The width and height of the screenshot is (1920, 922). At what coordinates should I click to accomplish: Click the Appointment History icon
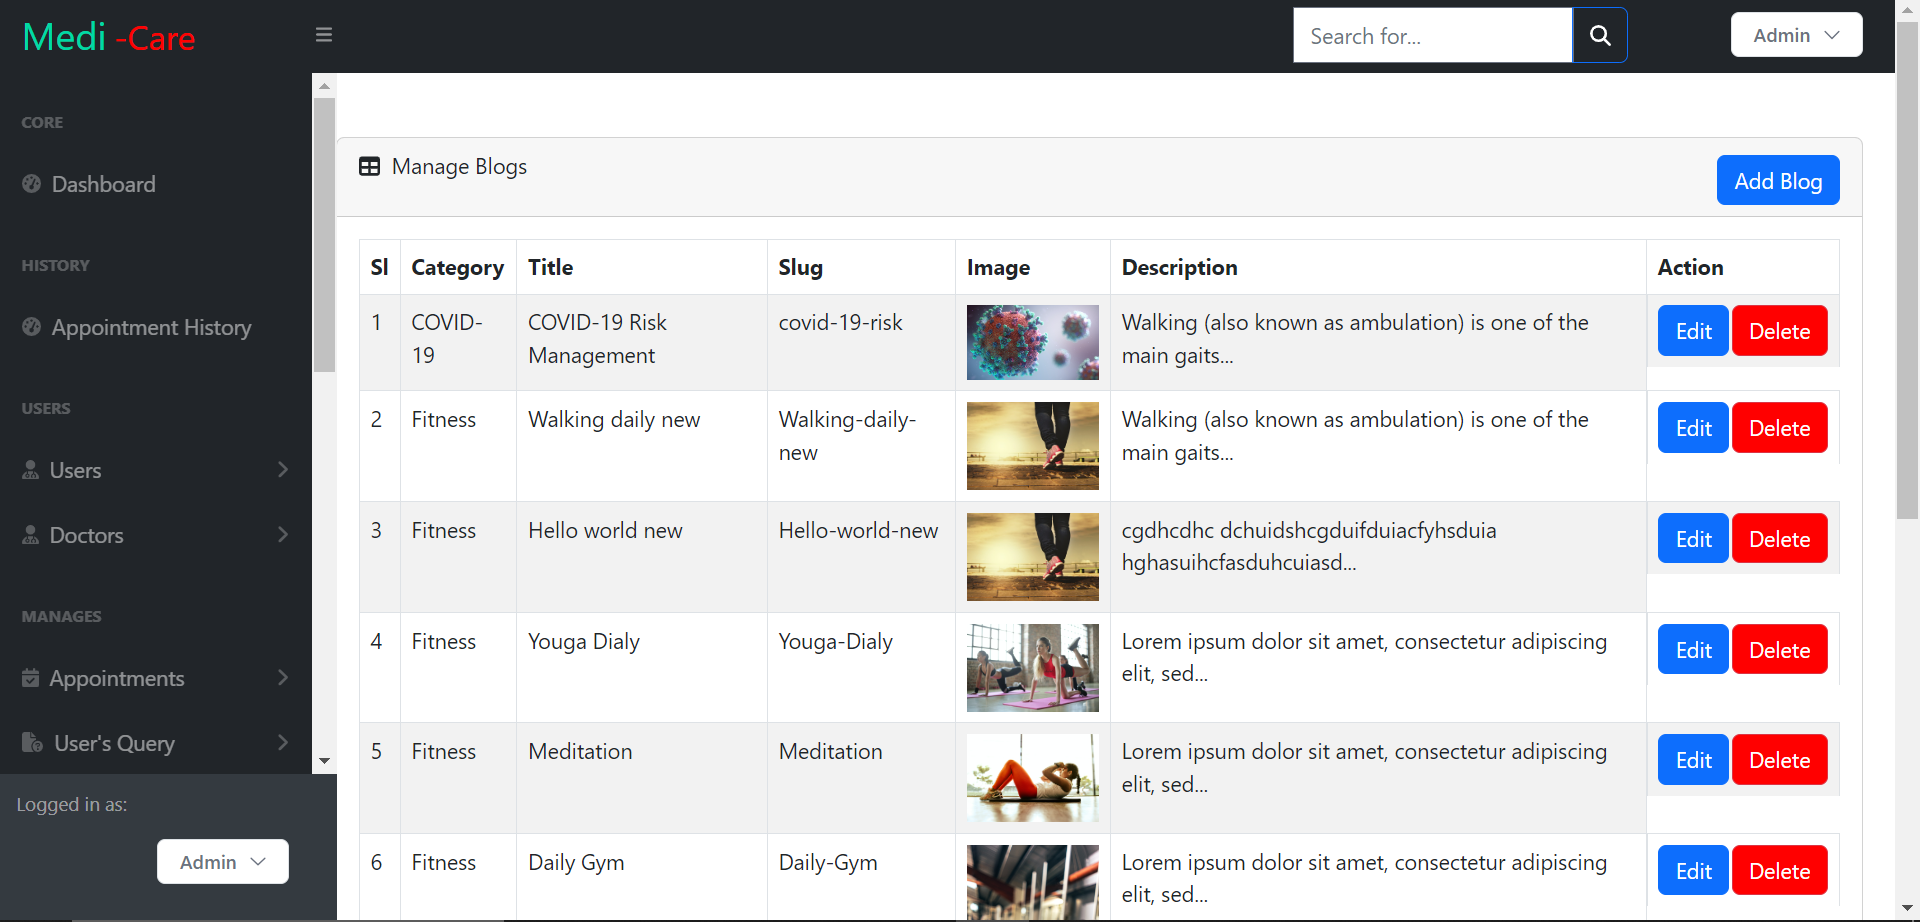coord(31,327)
